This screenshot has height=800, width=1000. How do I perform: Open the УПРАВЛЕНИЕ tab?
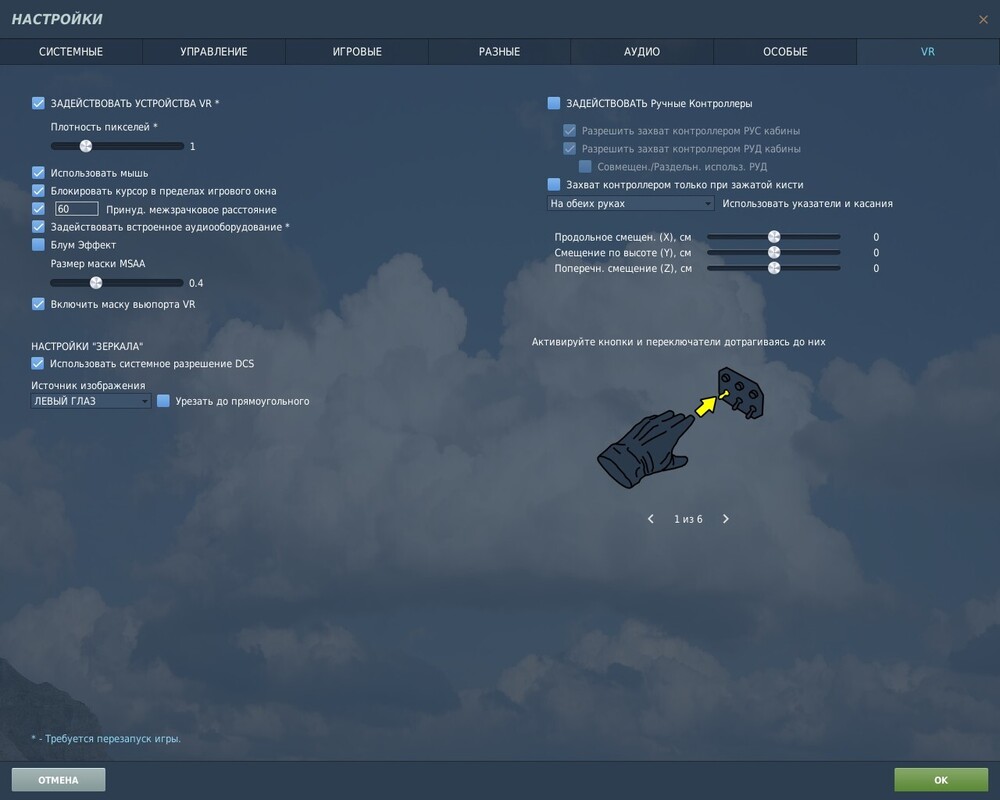coord(214,52)
